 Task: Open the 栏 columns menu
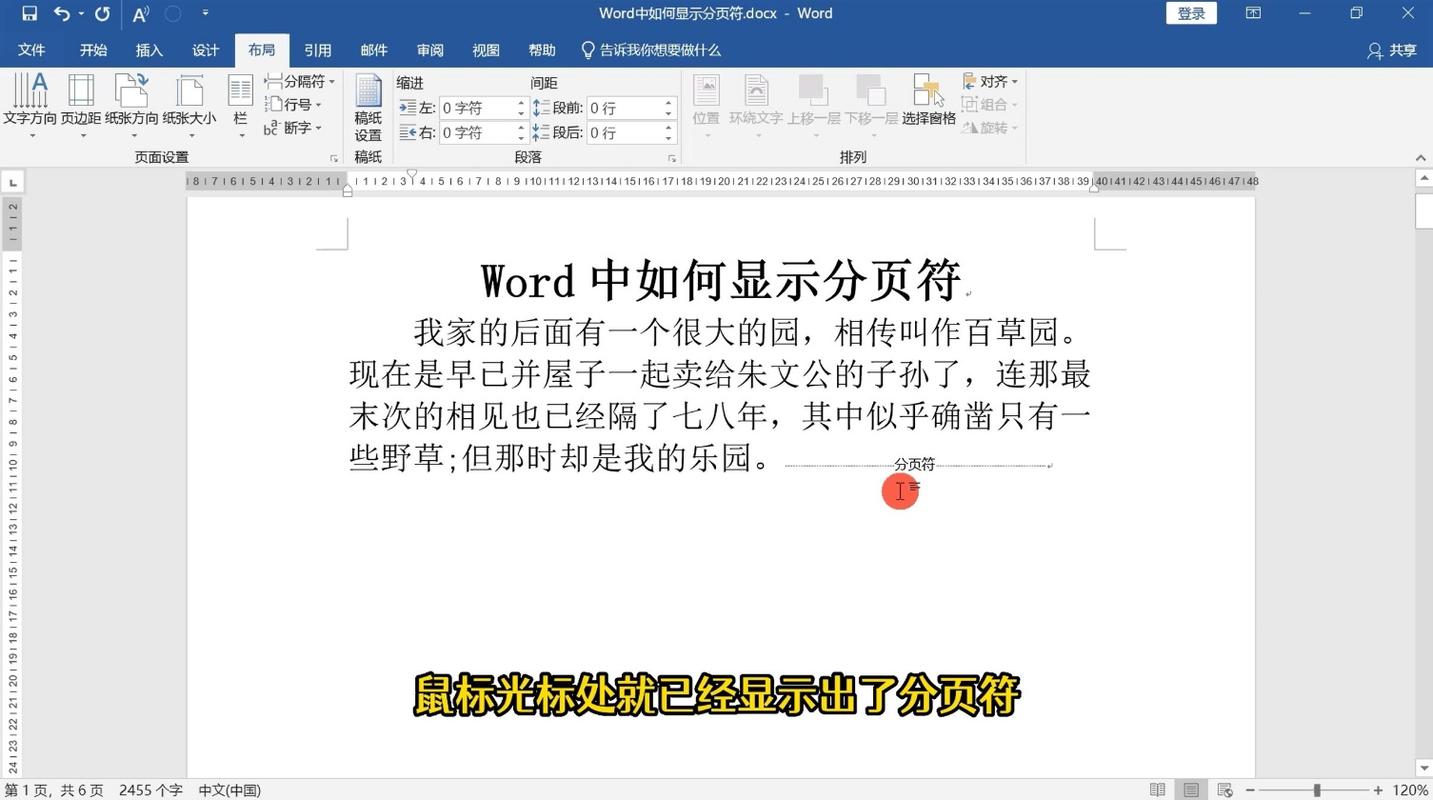240,105
